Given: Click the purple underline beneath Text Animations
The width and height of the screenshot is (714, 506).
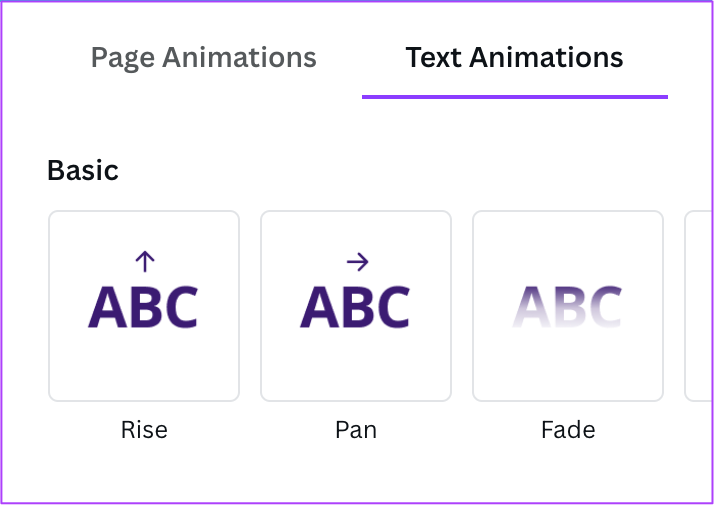Looking at the screenshot, I should 514,96.
